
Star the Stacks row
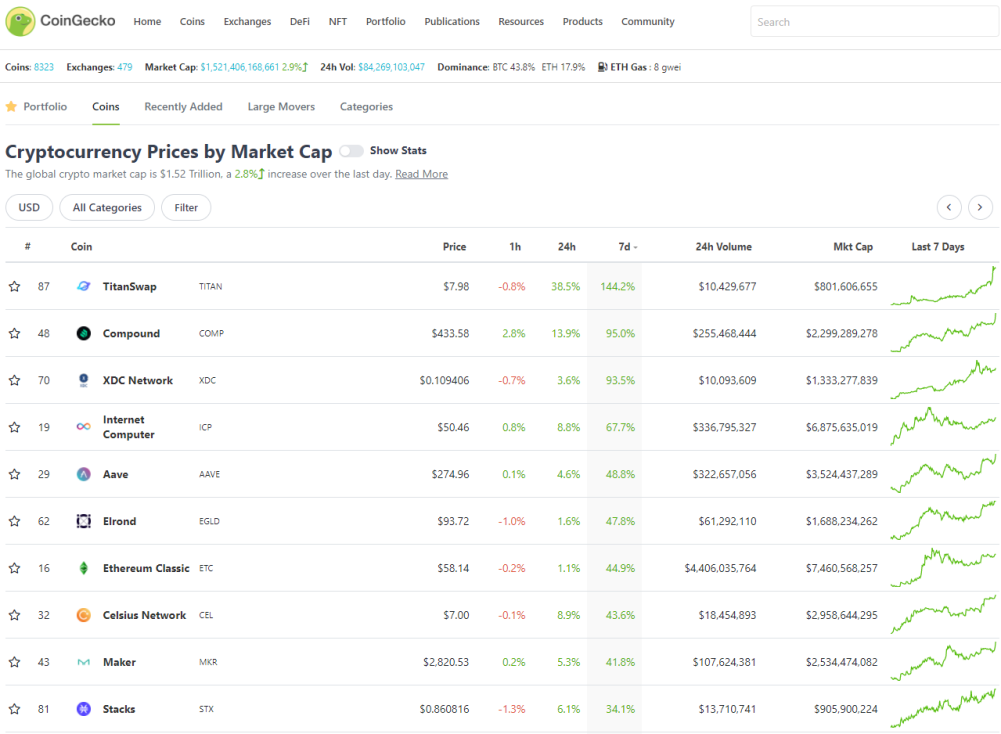point(14,709)
